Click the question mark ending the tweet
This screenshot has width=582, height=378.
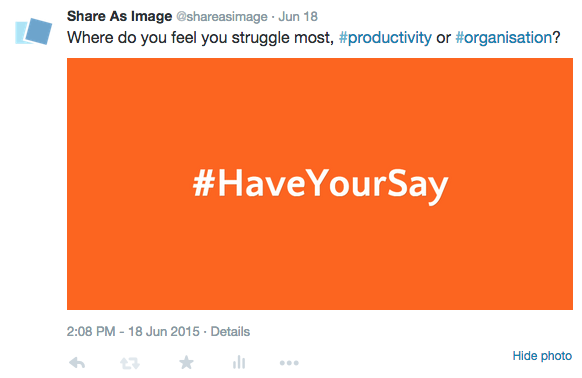tap(556, 38)
